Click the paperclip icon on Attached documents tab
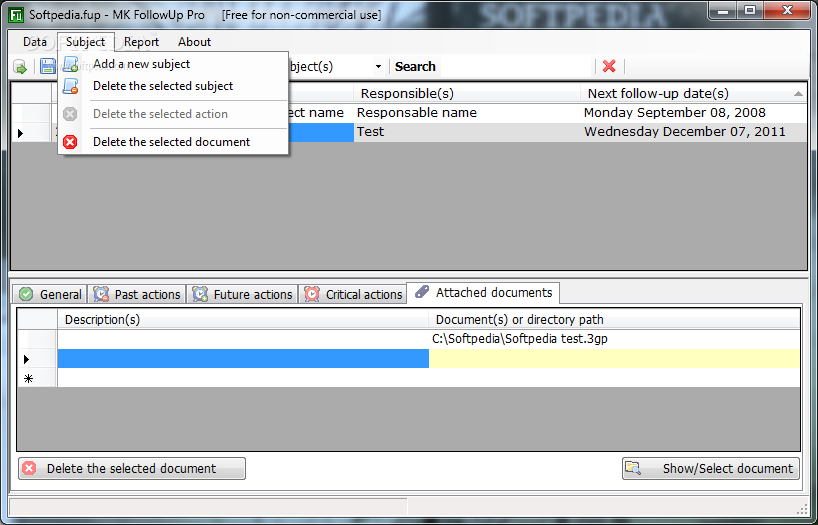Viewport: 818px width, 525px height. coord(422,292)
